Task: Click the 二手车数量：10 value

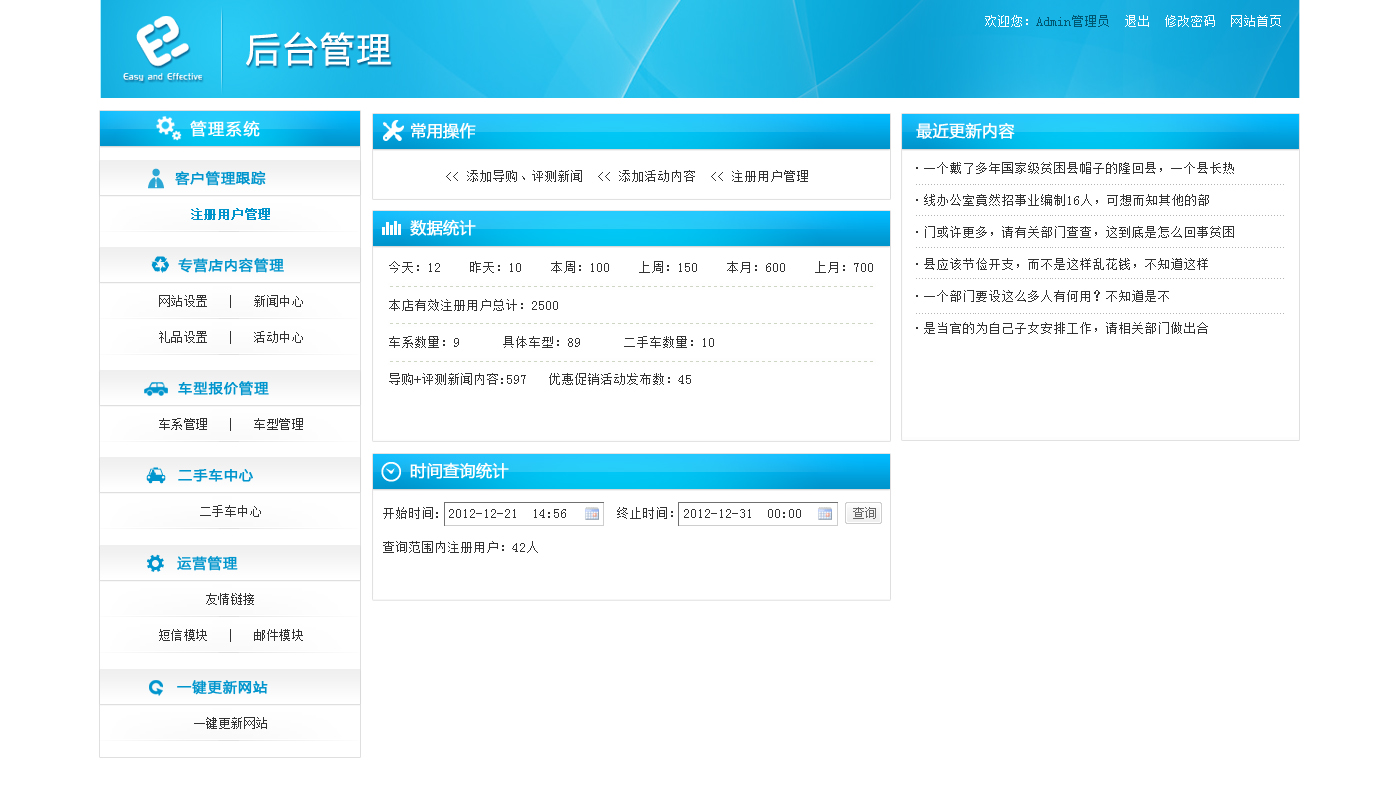Action: coord(669,343)
